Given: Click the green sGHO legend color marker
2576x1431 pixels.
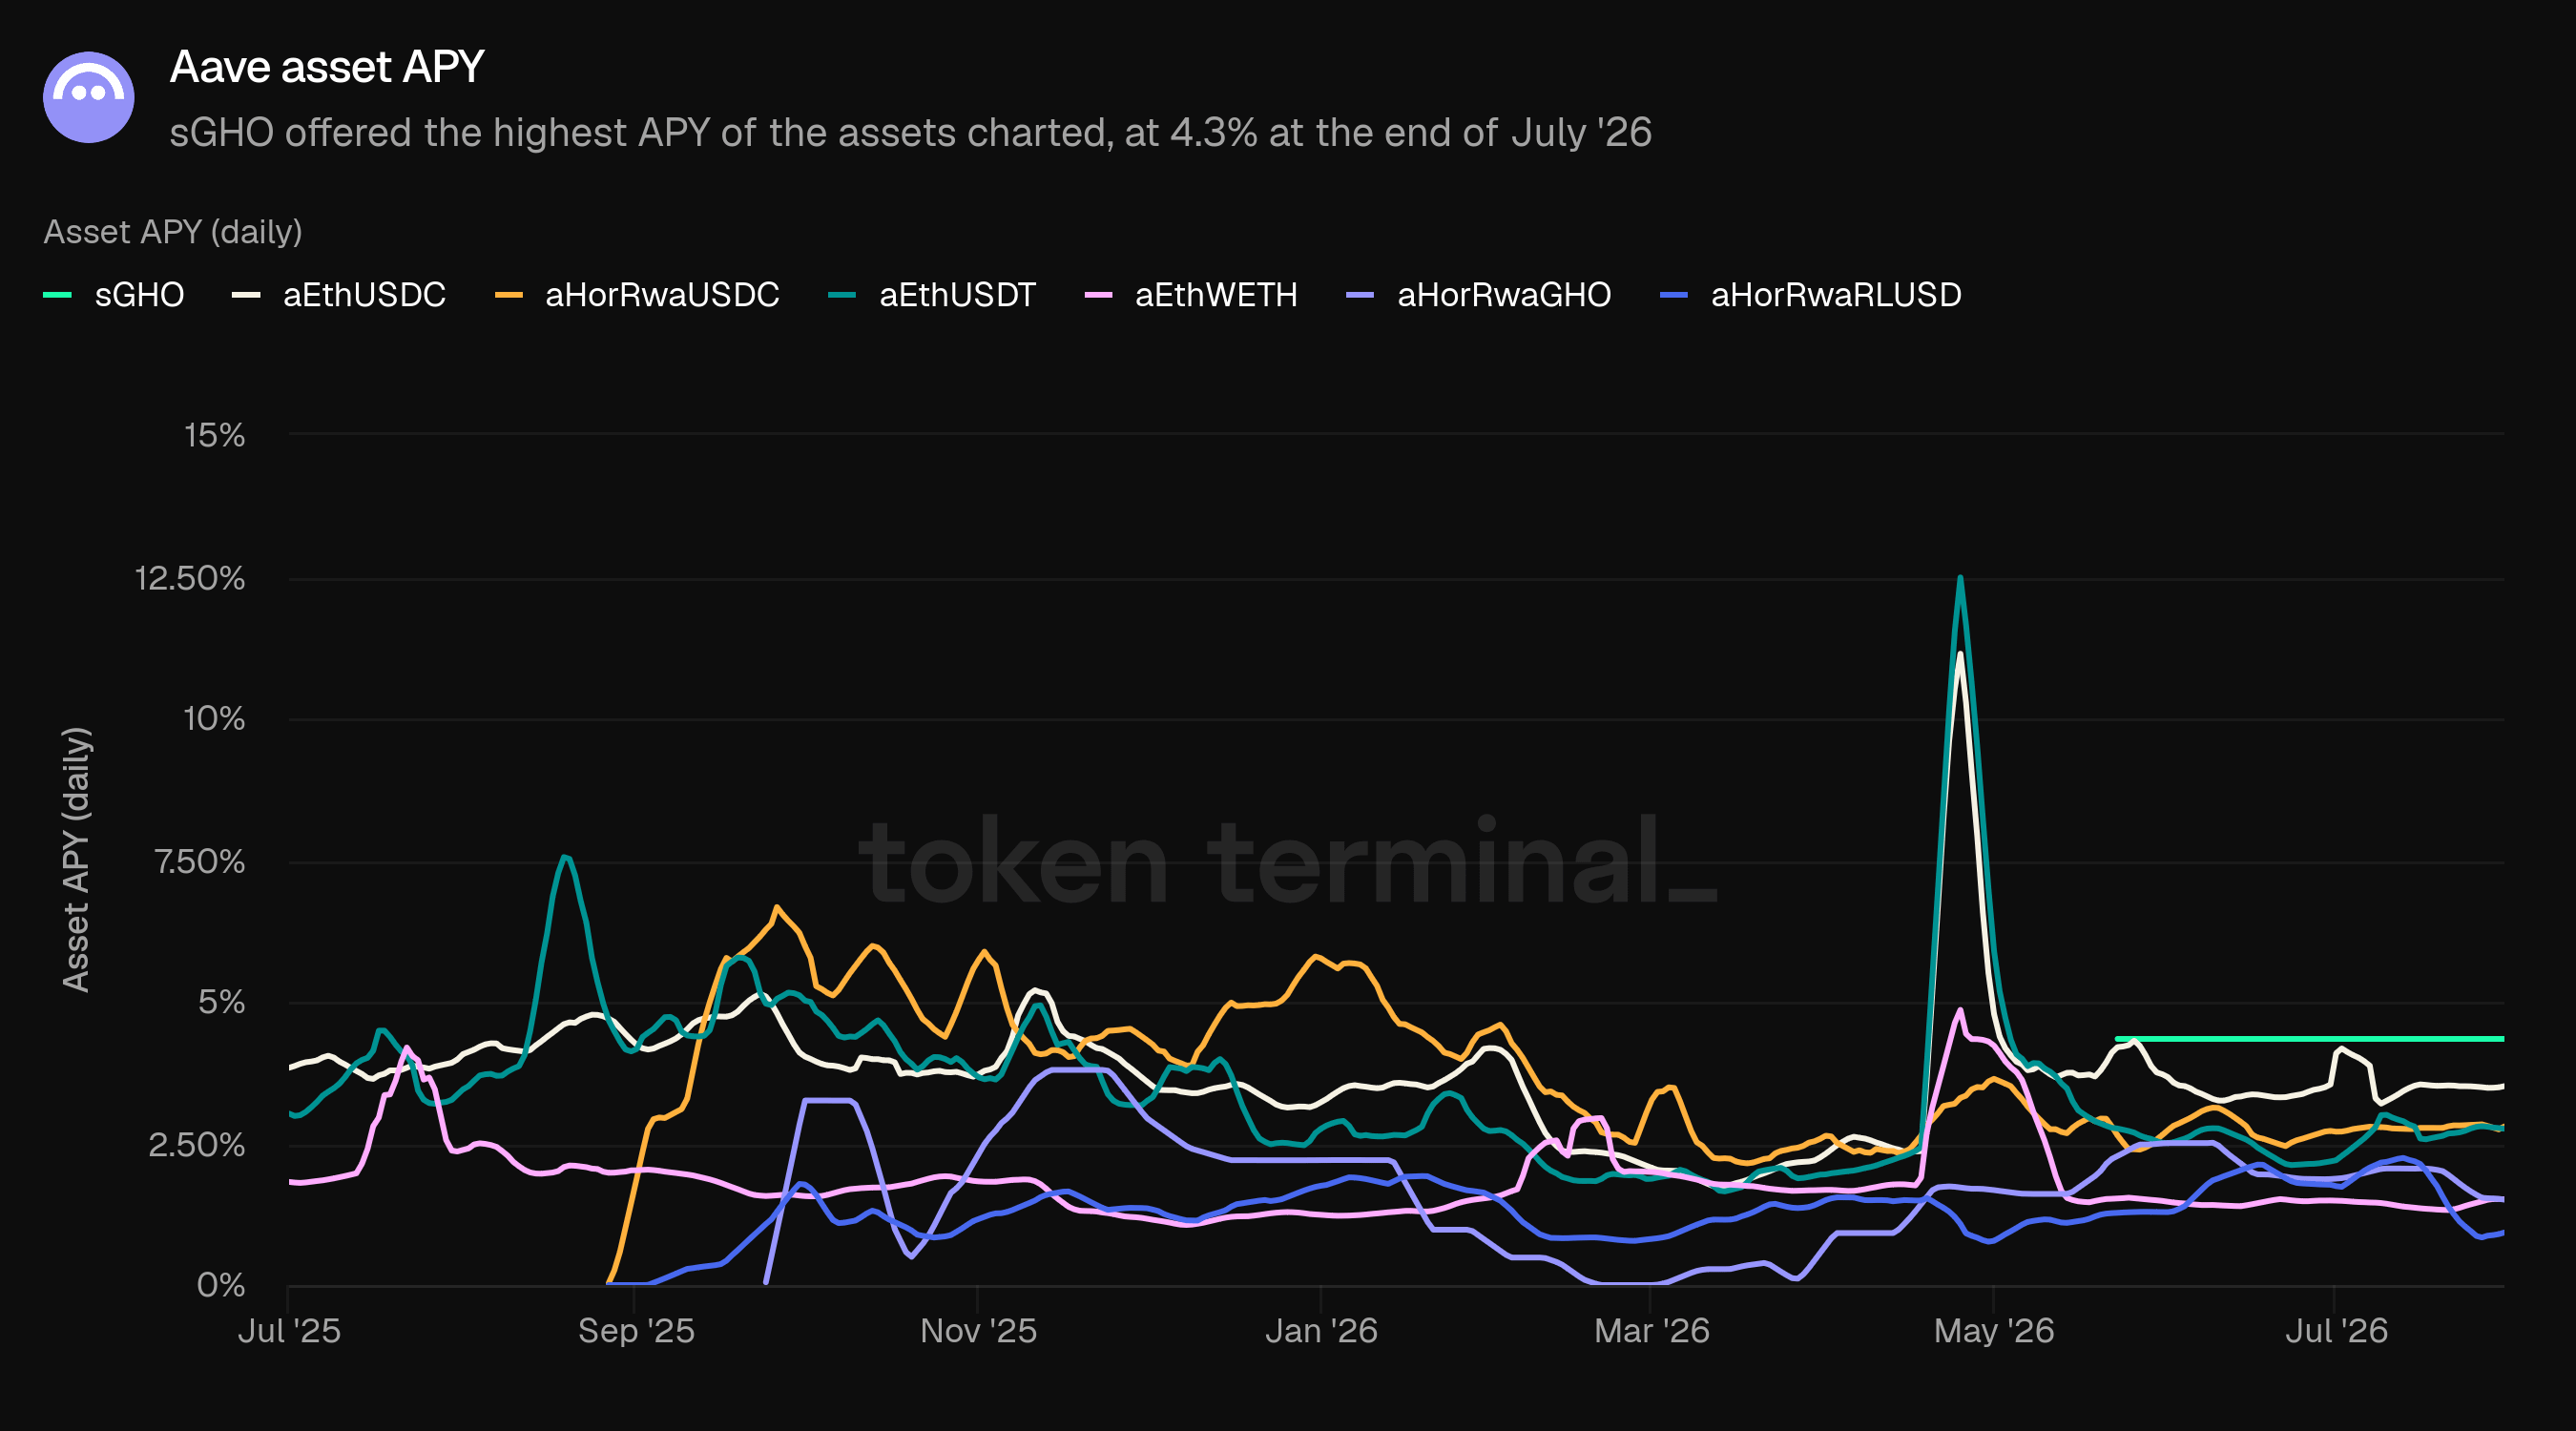Looking at the screenshot, I should pos(57,295).
